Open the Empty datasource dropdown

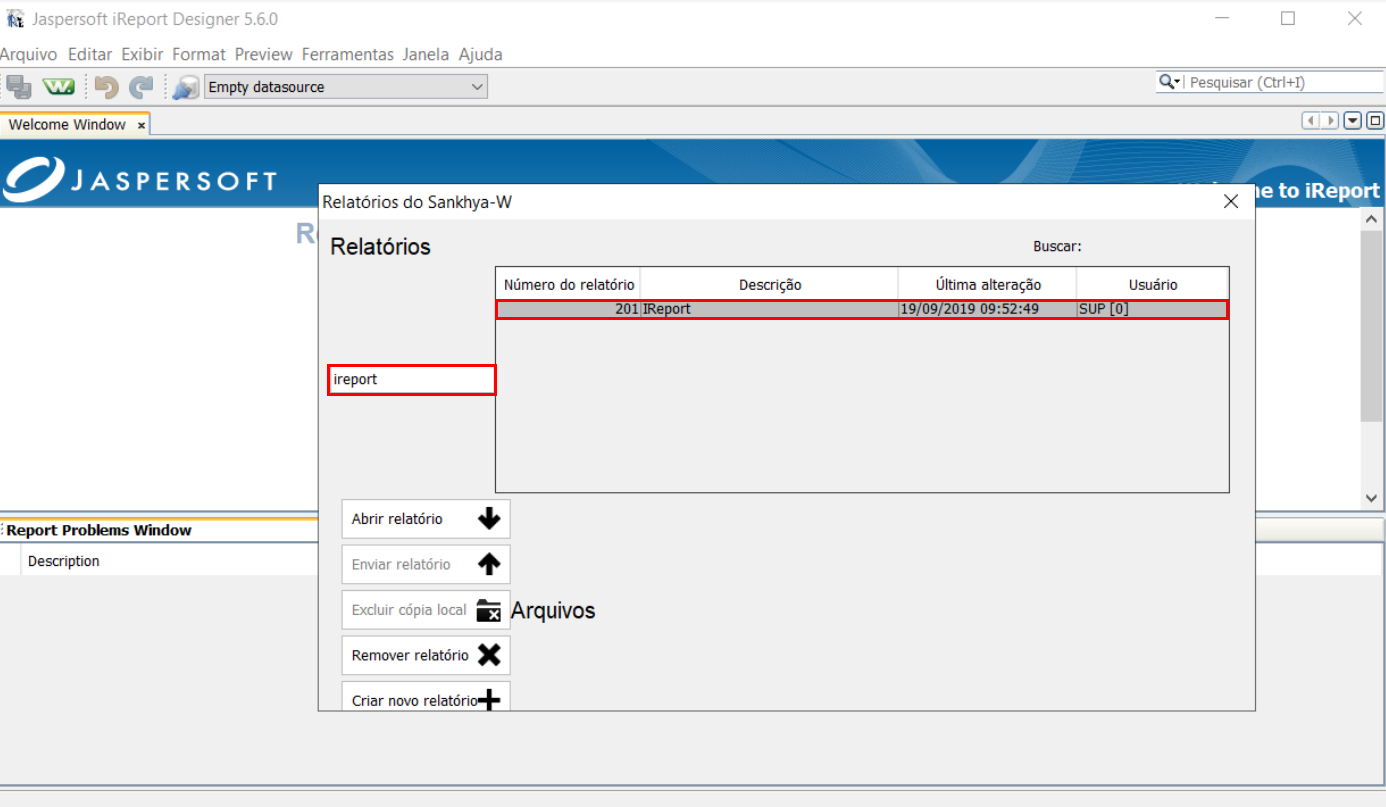[x=346, y=87]
